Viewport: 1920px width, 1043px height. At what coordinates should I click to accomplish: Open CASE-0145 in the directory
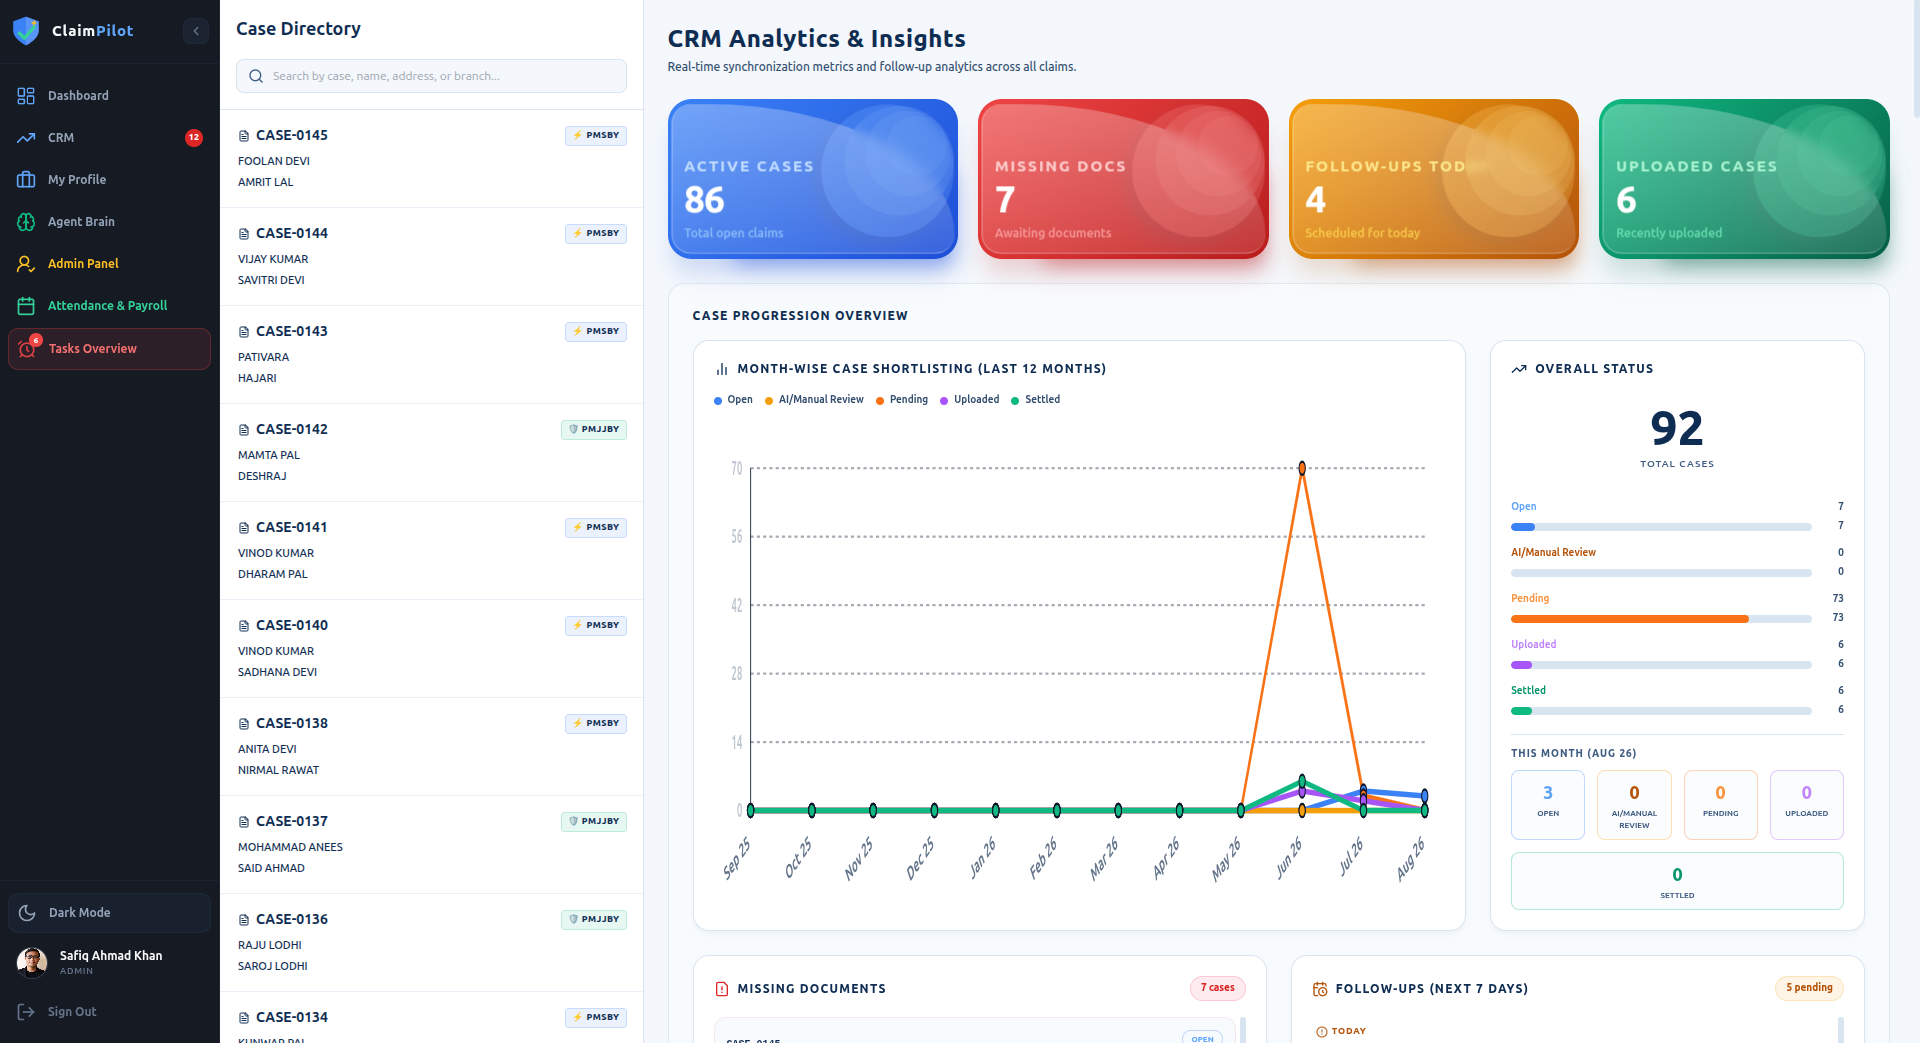tap(431, 159)
